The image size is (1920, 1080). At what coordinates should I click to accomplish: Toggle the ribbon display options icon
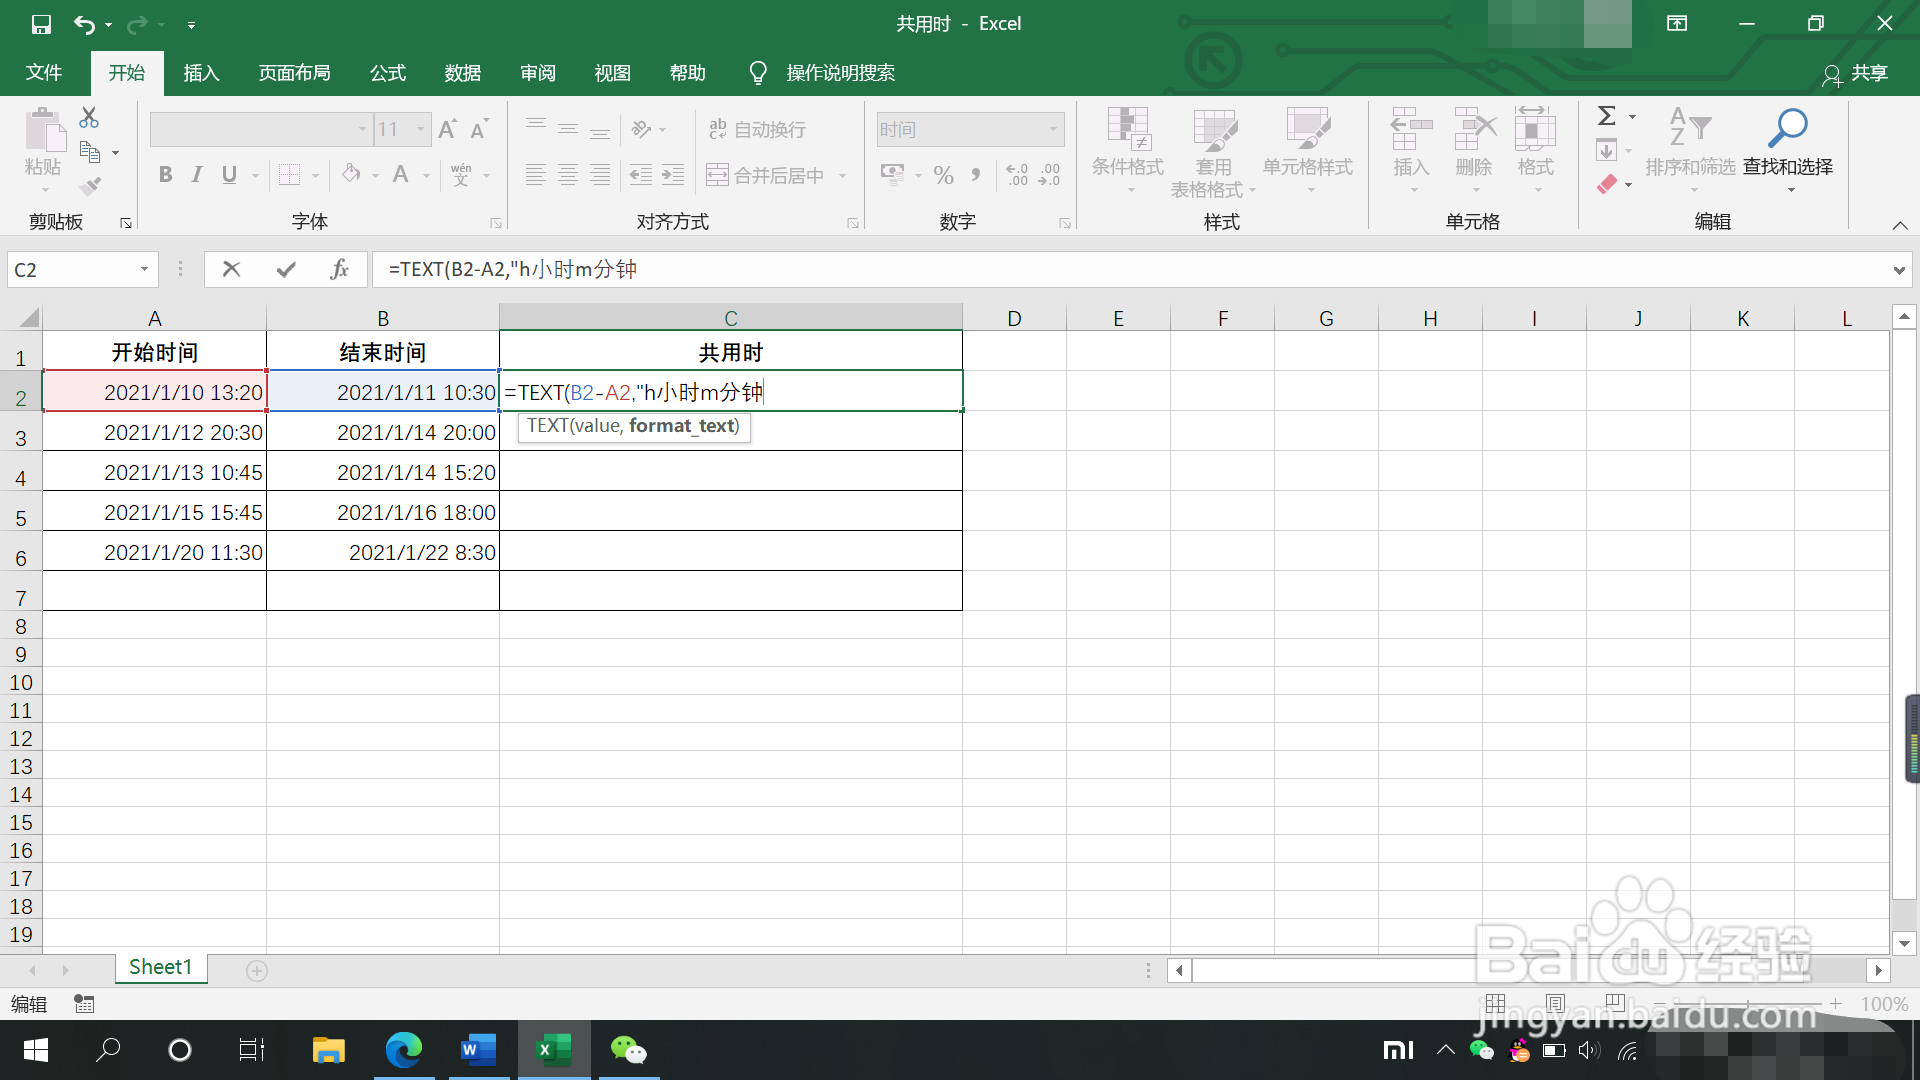pyautogui.click(x=1677, y=24)
